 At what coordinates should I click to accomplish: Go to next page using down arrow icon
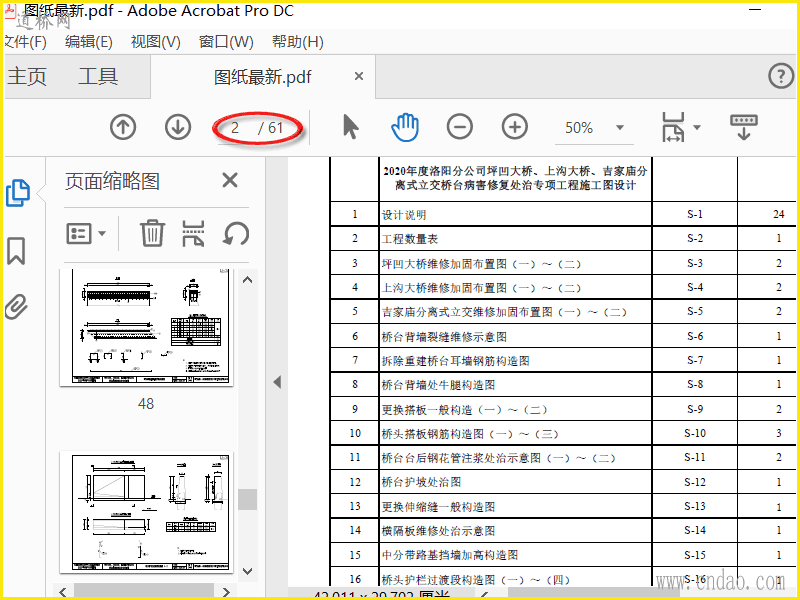tap(178, 127)
